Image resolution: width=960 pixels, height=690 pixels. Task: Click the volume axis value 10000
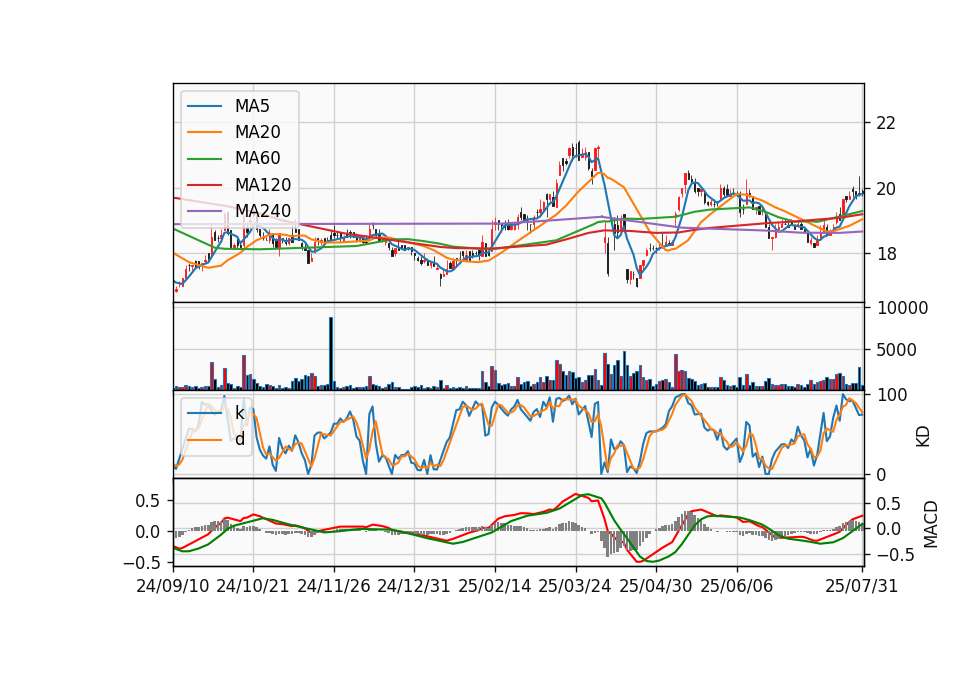902,308
